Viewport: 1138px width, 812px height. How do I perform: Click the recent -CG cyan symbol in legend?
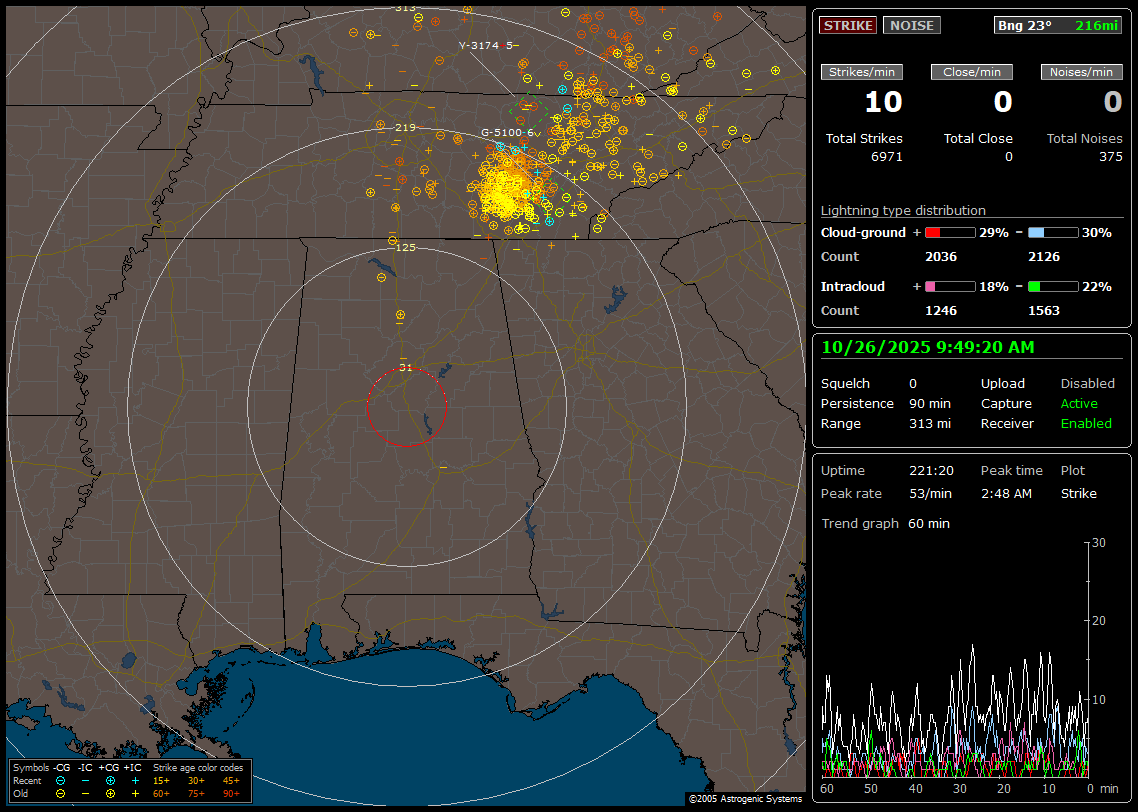(x=61, y=780)
